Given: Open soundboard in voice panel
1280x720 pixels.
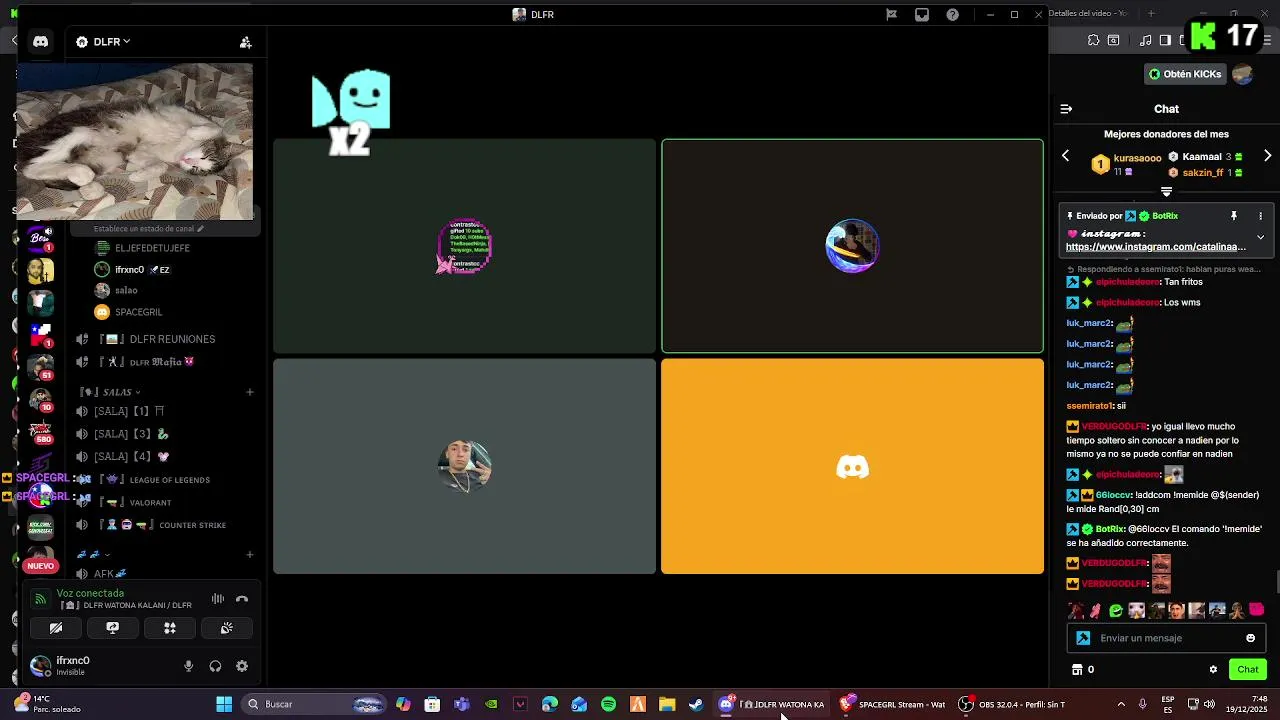Looking at the screenshot, I should [x=227, y=628].
